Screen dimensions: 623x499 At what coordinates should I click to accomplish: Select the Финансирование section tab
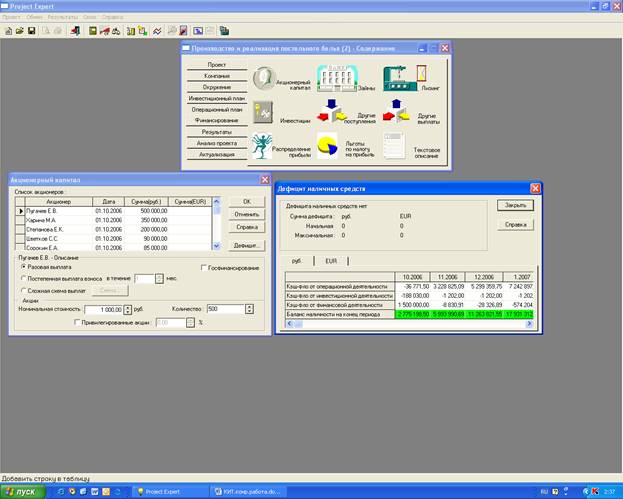(x=217, y=120)
